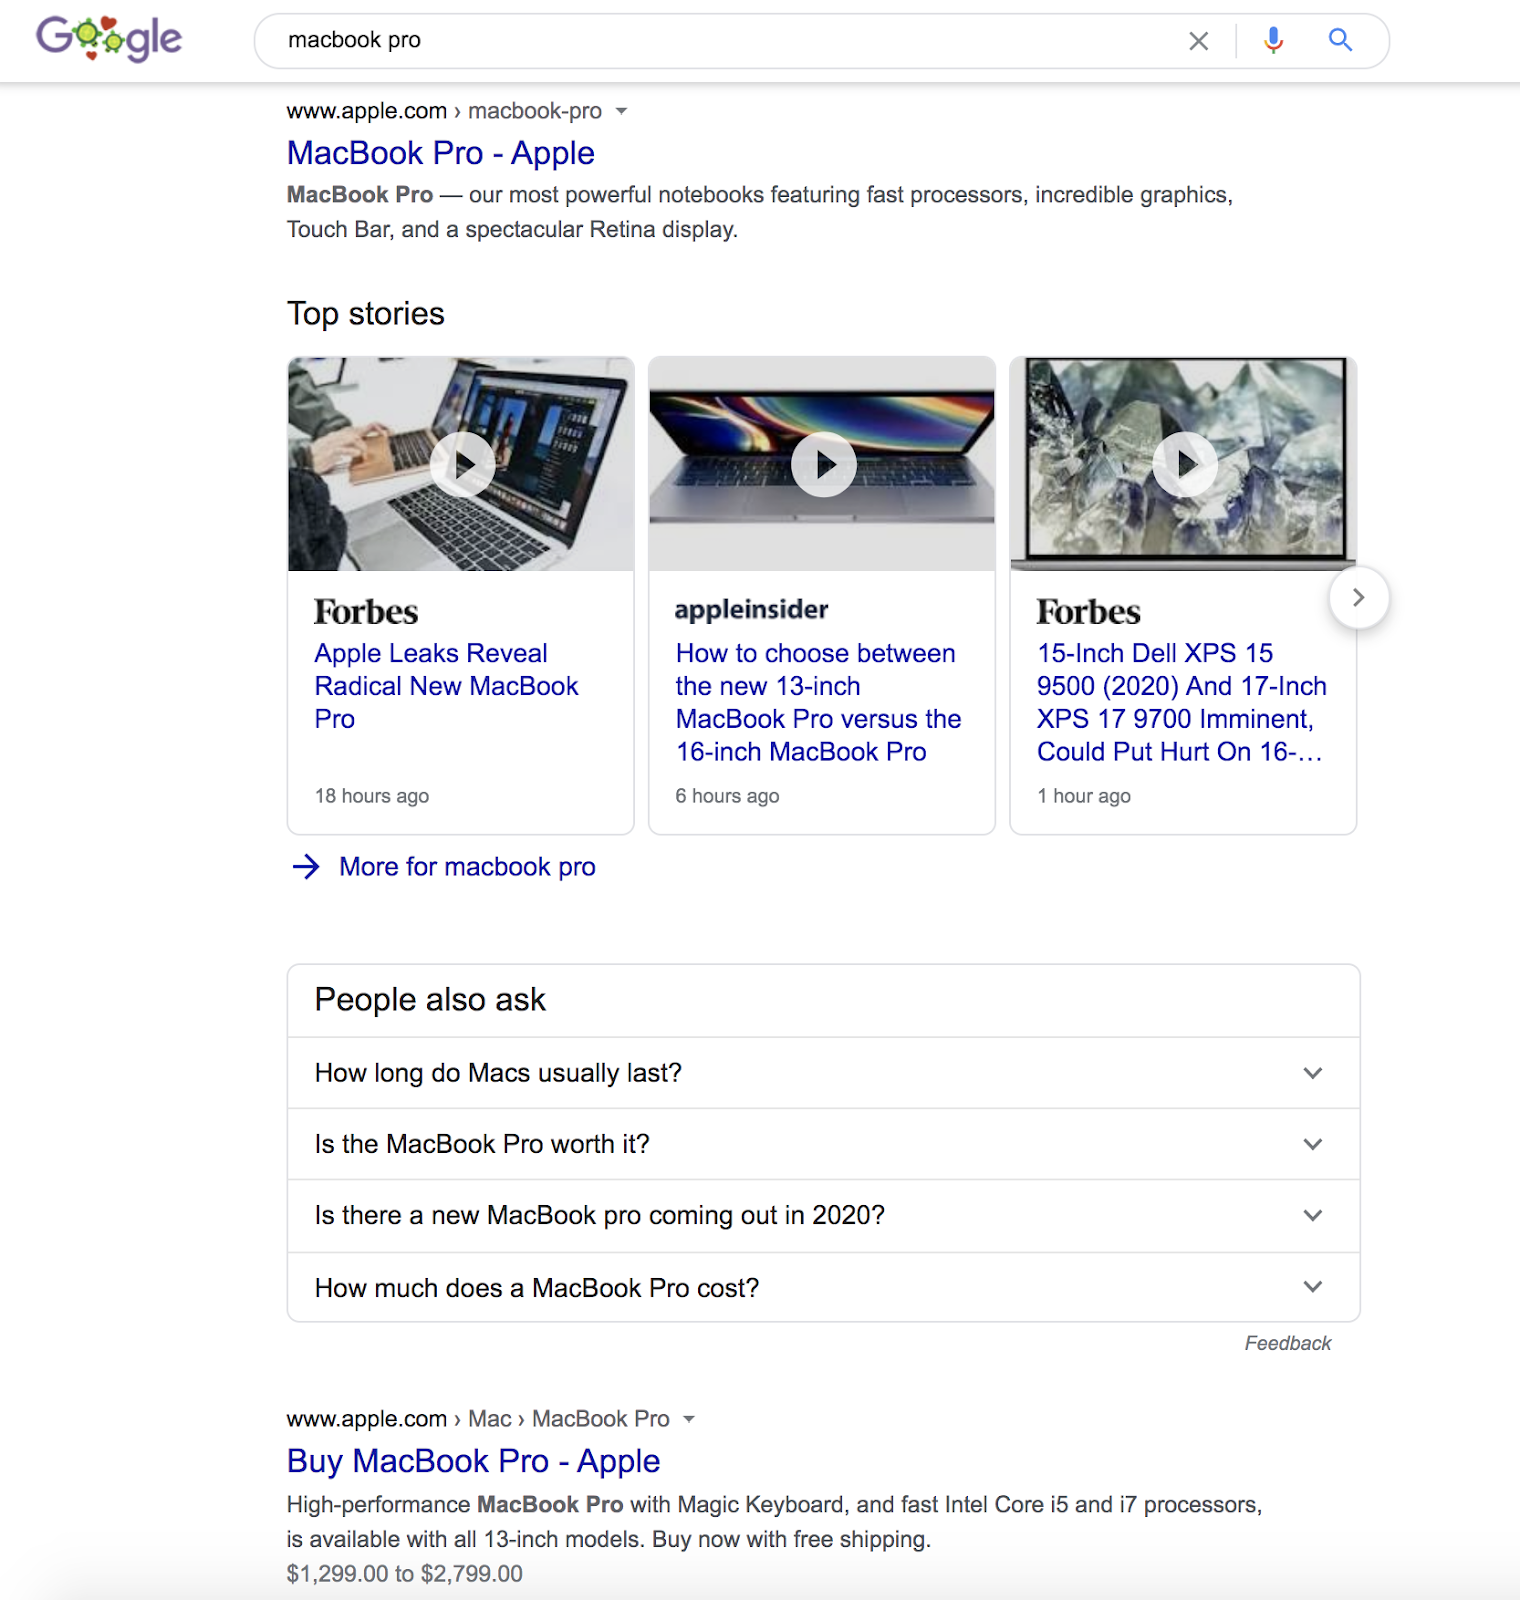Screen dimensions: 1520x1600
Task: Expand 'Is the MacBook Pro worth it?'
Action: (x=1313, y=1144)
